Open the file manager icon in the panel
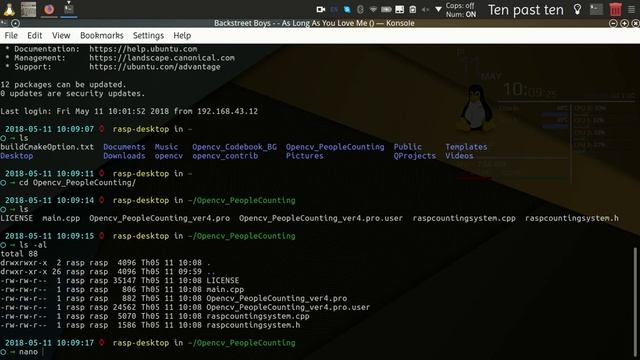This screenshot has width=640, height=360. 29,9
